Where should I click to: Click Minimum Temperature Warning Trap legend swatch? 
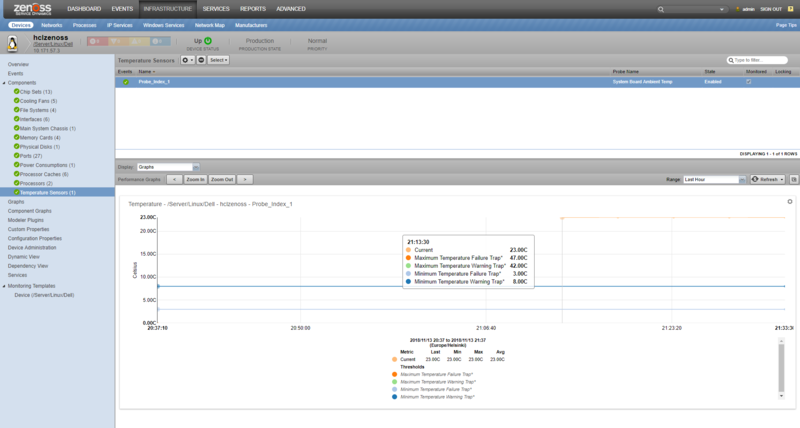(394, 397)
